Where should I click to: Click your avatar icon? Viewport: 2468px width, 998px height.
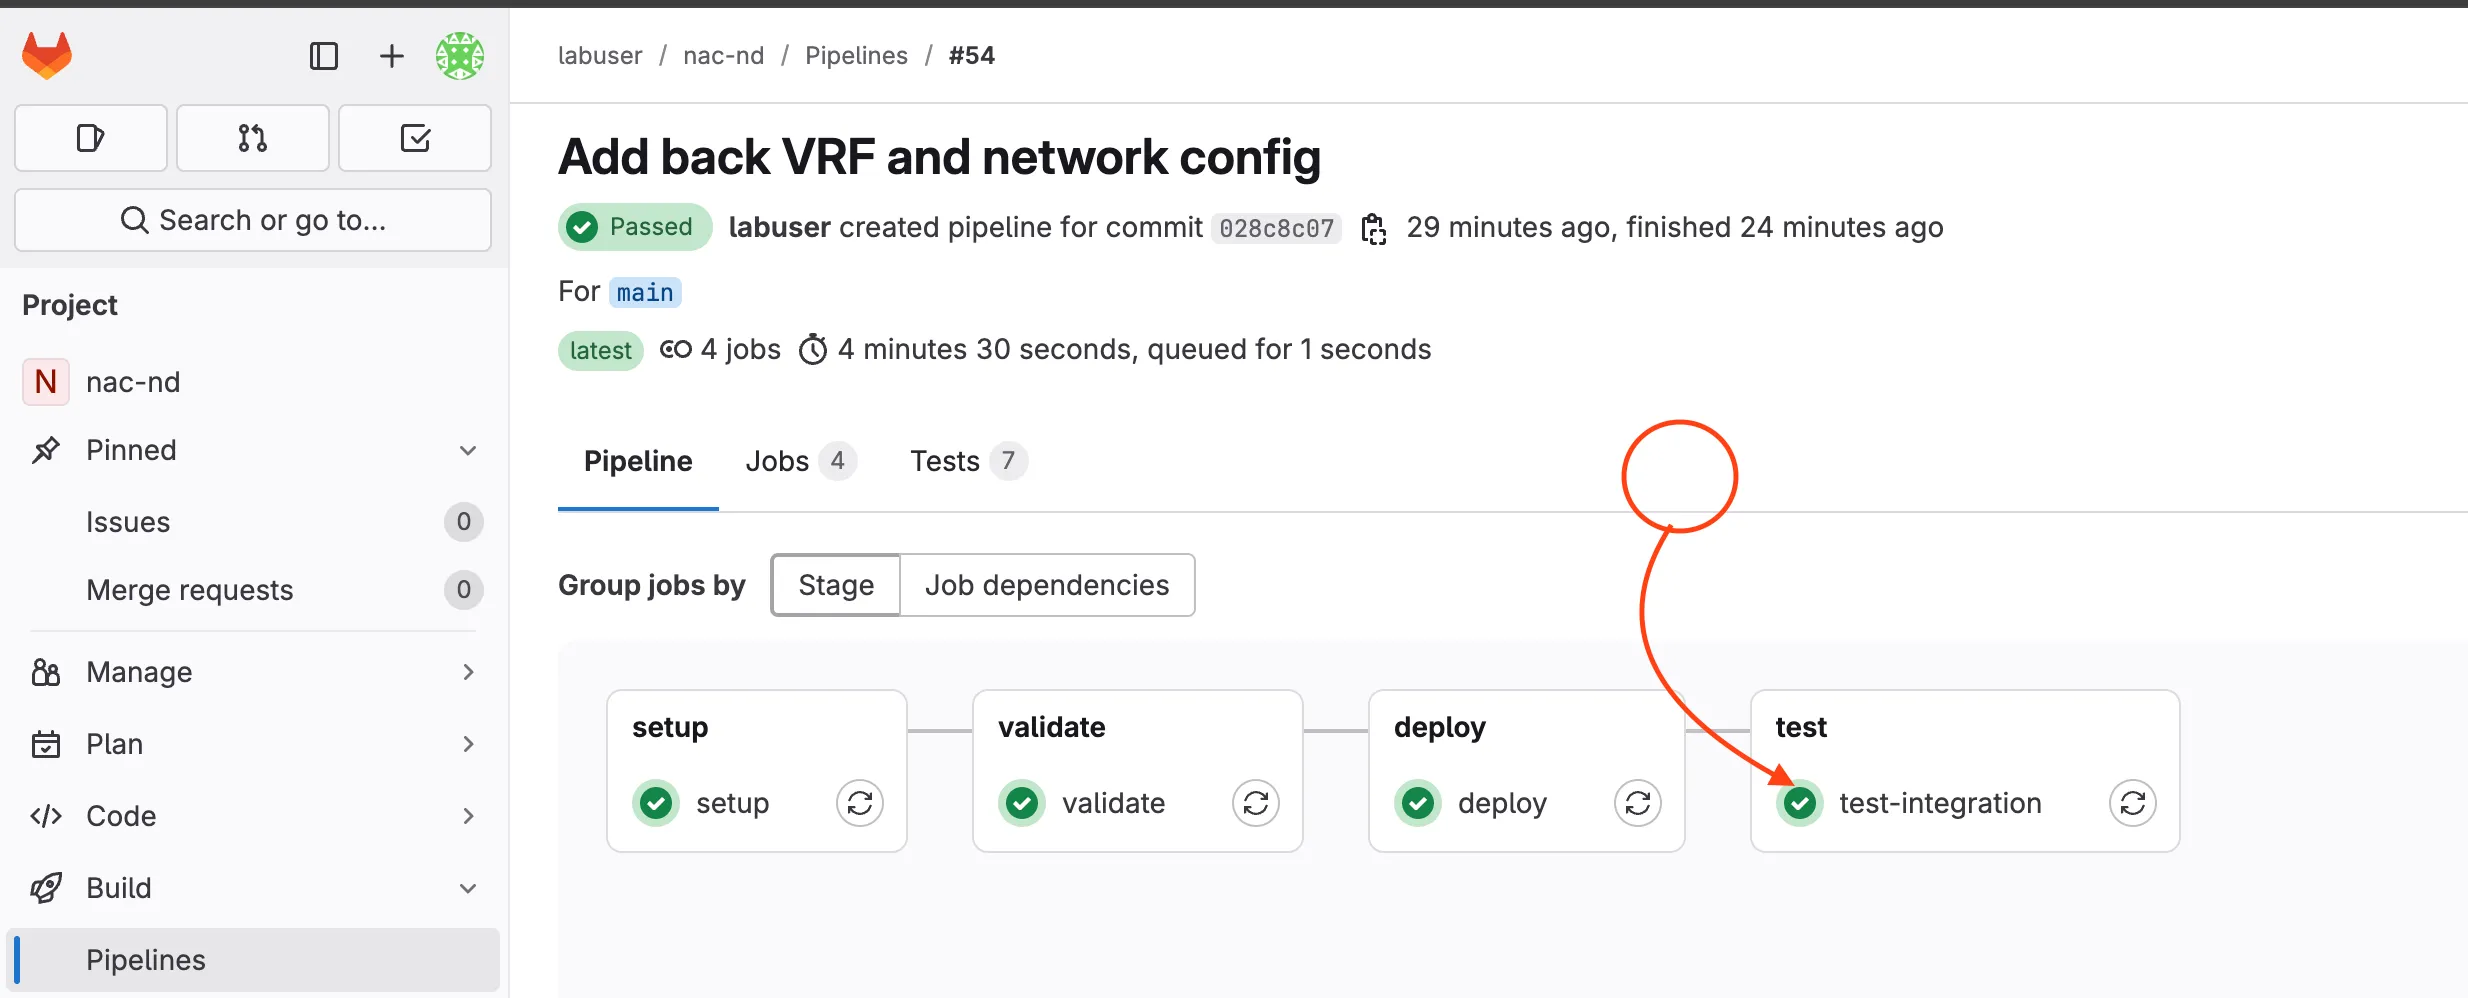click(x=459, y=56)
